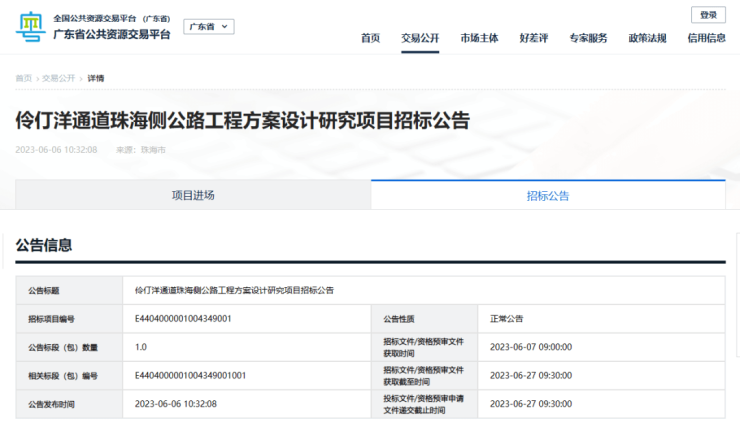This screenshot has height=436, width=740.
Task: Click the 详情 breadcrumb item
Action: (96, 77)
